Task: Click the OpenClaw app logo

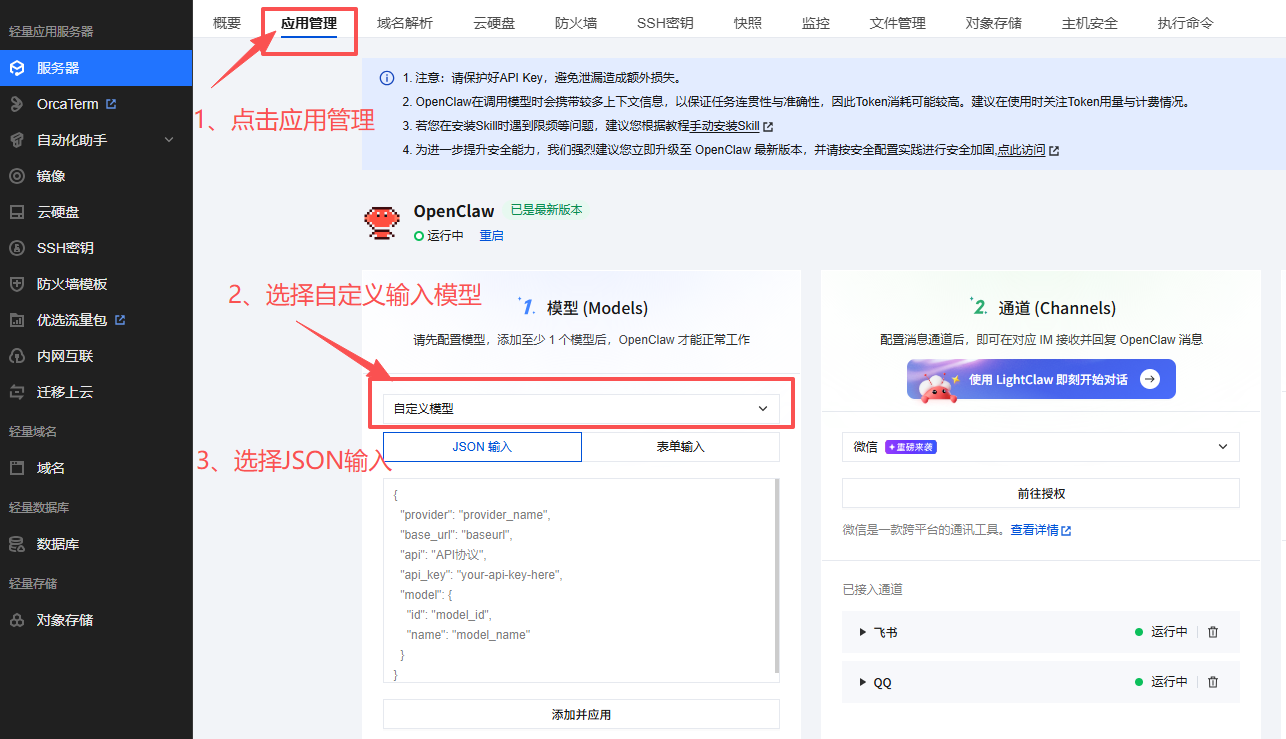Action: coord(380,222)
